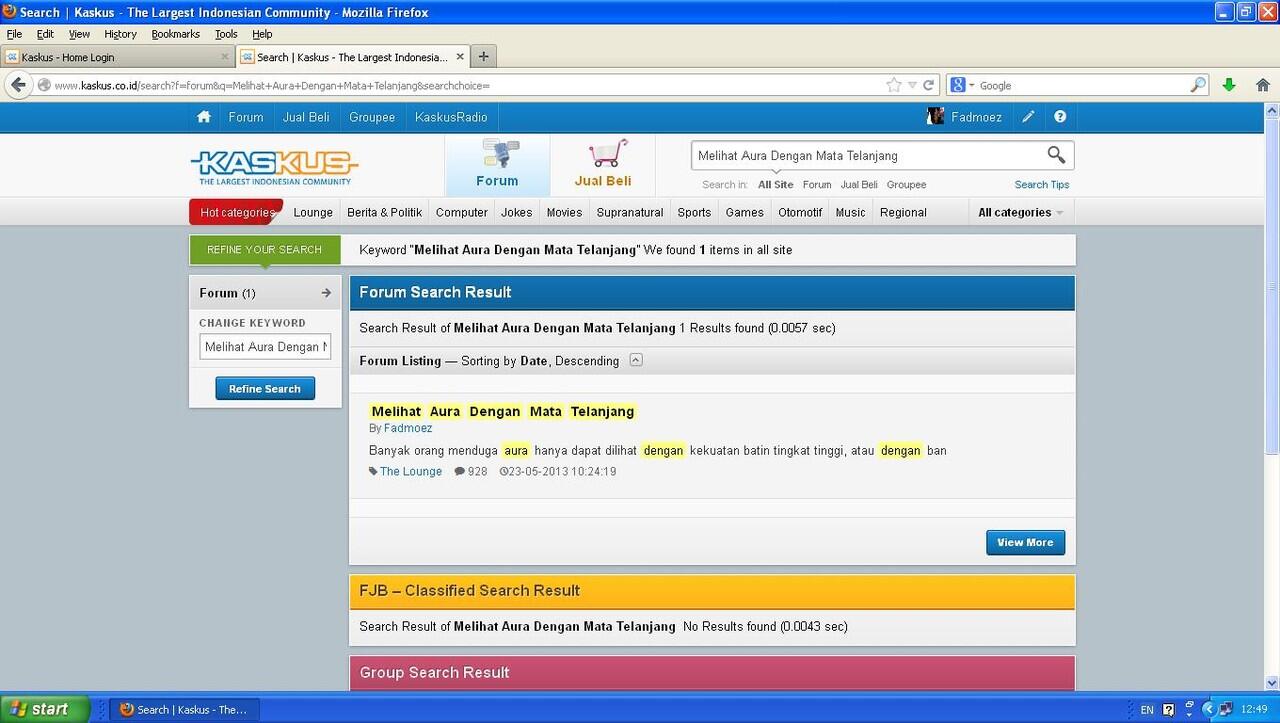This screenshot has width=1280, height=723.
Task: Close the Kaskus - Home Login tab
Action: coord(224,58)
